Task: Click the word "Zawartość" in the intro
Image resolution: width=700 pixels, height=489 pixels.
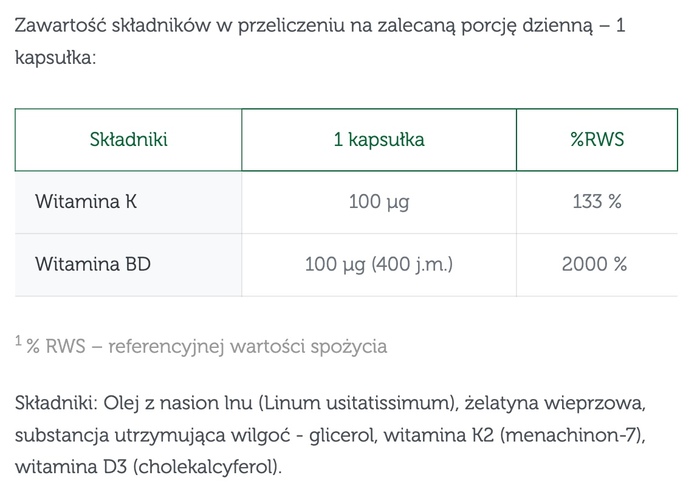Action: 61,23
